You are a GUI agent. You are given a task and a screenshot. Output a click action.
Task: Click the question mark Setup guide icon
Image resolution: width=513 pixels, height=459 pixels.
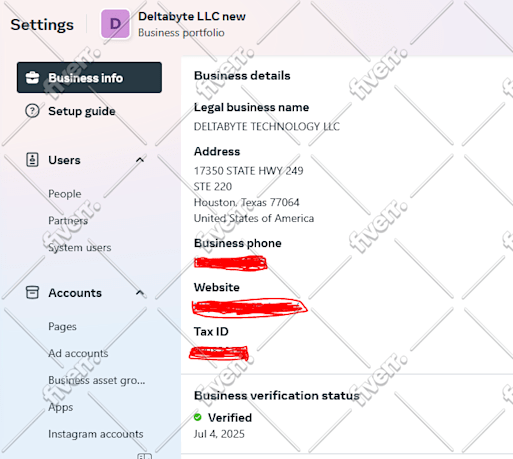(x=32, y=111)
